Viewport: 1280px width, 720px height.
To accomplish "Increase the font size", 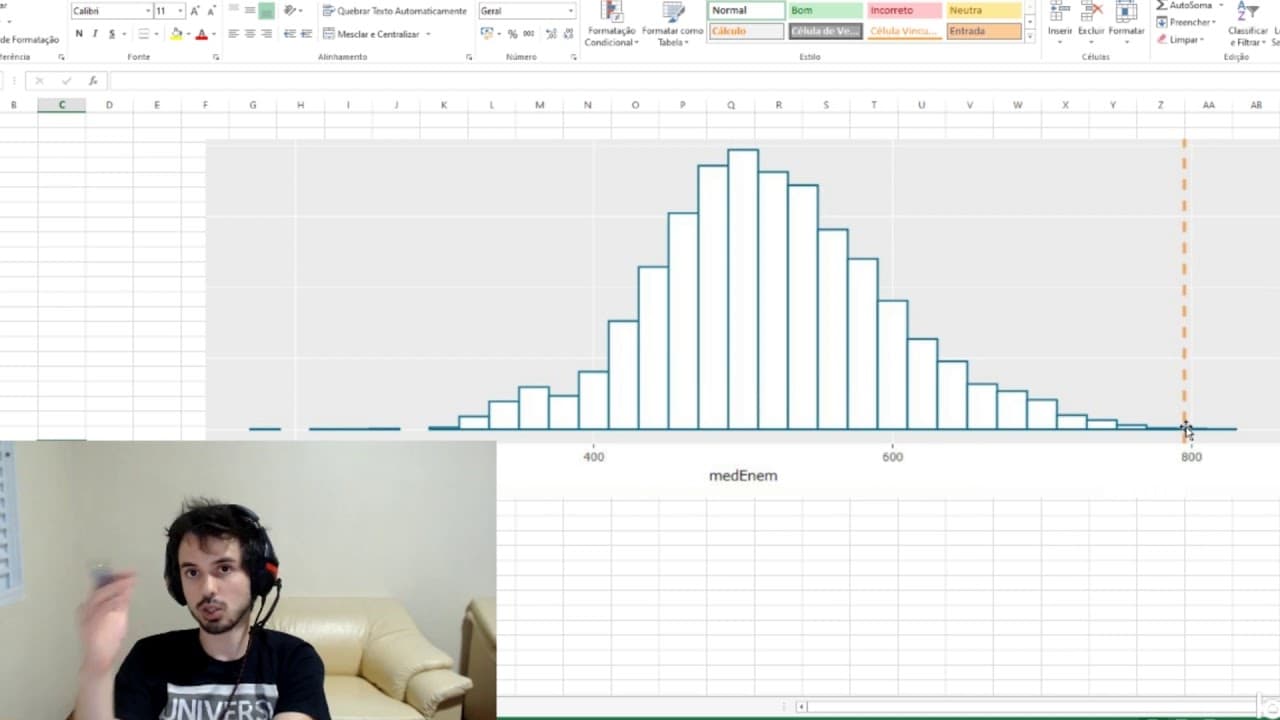I will [x=195, y=11].
